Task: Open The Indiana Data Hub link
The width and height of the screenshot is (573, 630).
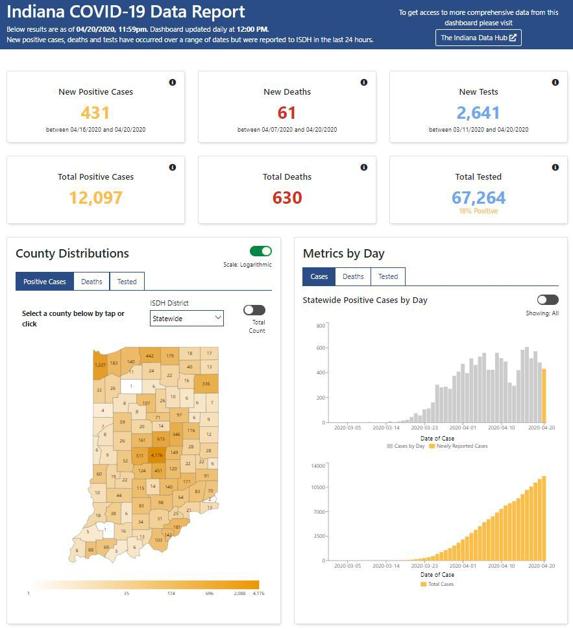Action: pos(478,38)
